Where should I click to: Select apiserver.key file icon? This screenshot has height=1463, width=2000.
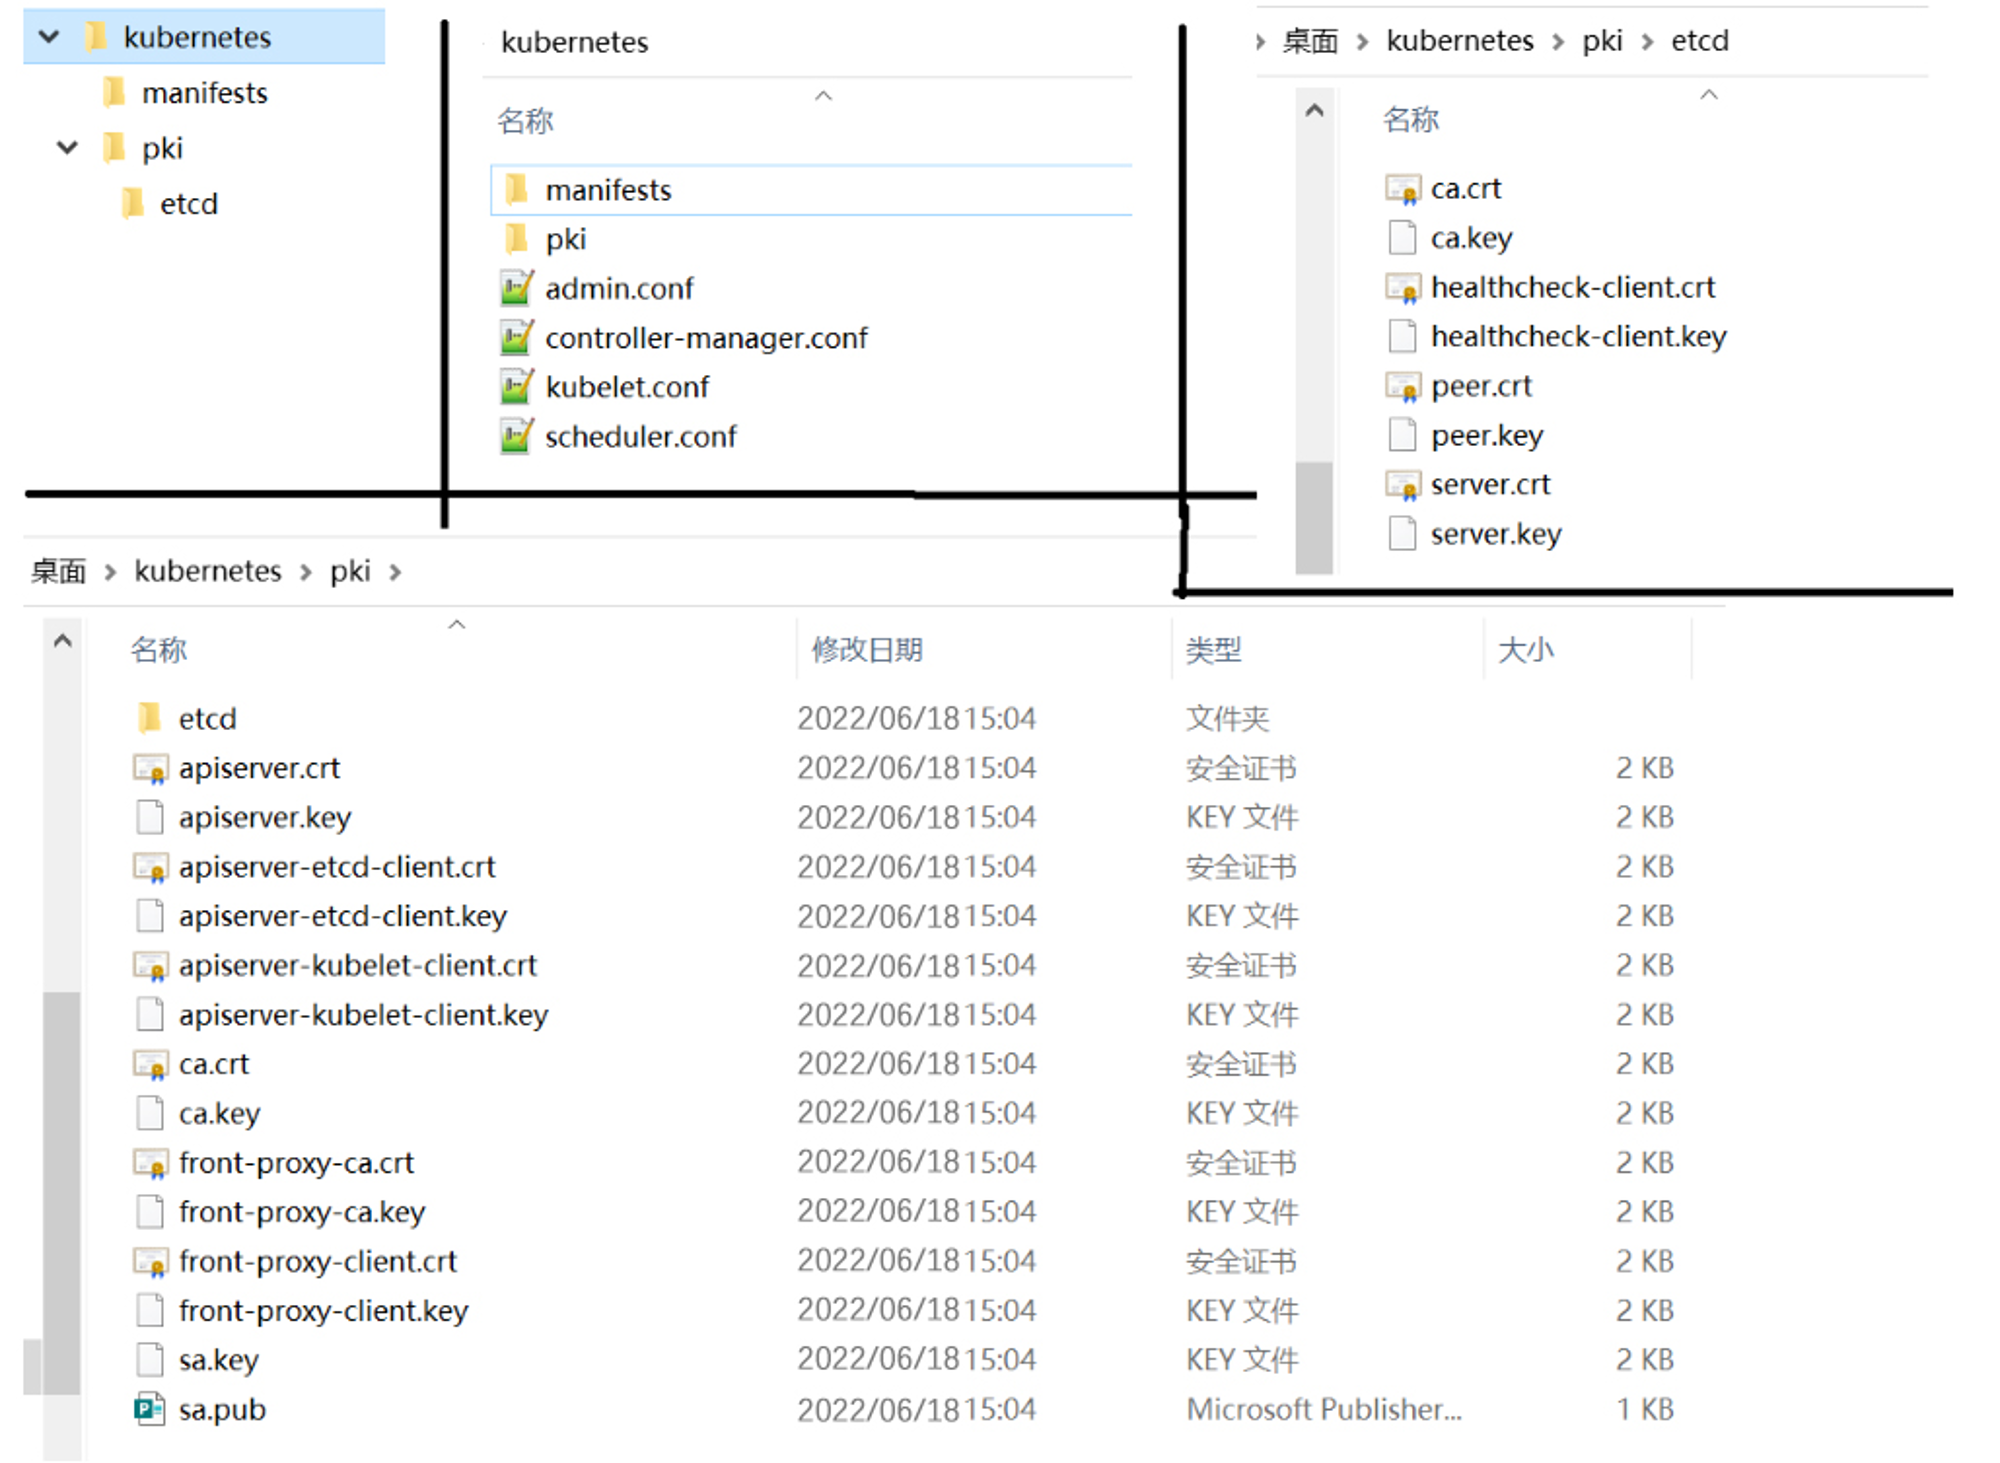tap(150, 817)
